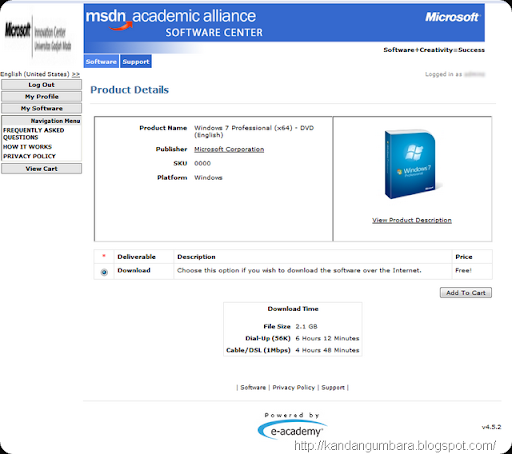Select the '4 Hours 48 Minutes' value
The width and height of the screenshot is (512, 454).
click(x=327, y=350)
